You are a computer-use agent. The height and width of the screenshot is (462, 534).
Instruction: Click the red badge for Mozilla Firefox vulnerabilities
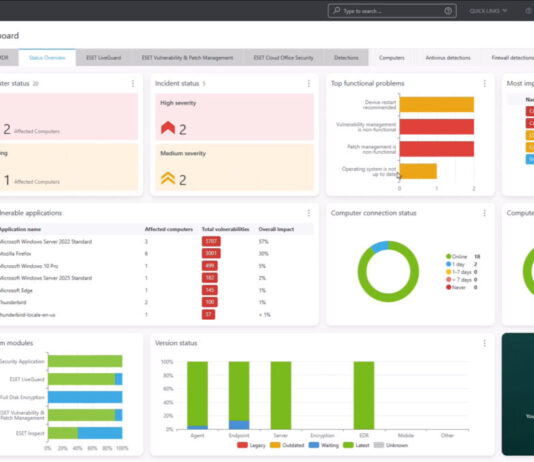pyautogui.click(x=211, y=253)
